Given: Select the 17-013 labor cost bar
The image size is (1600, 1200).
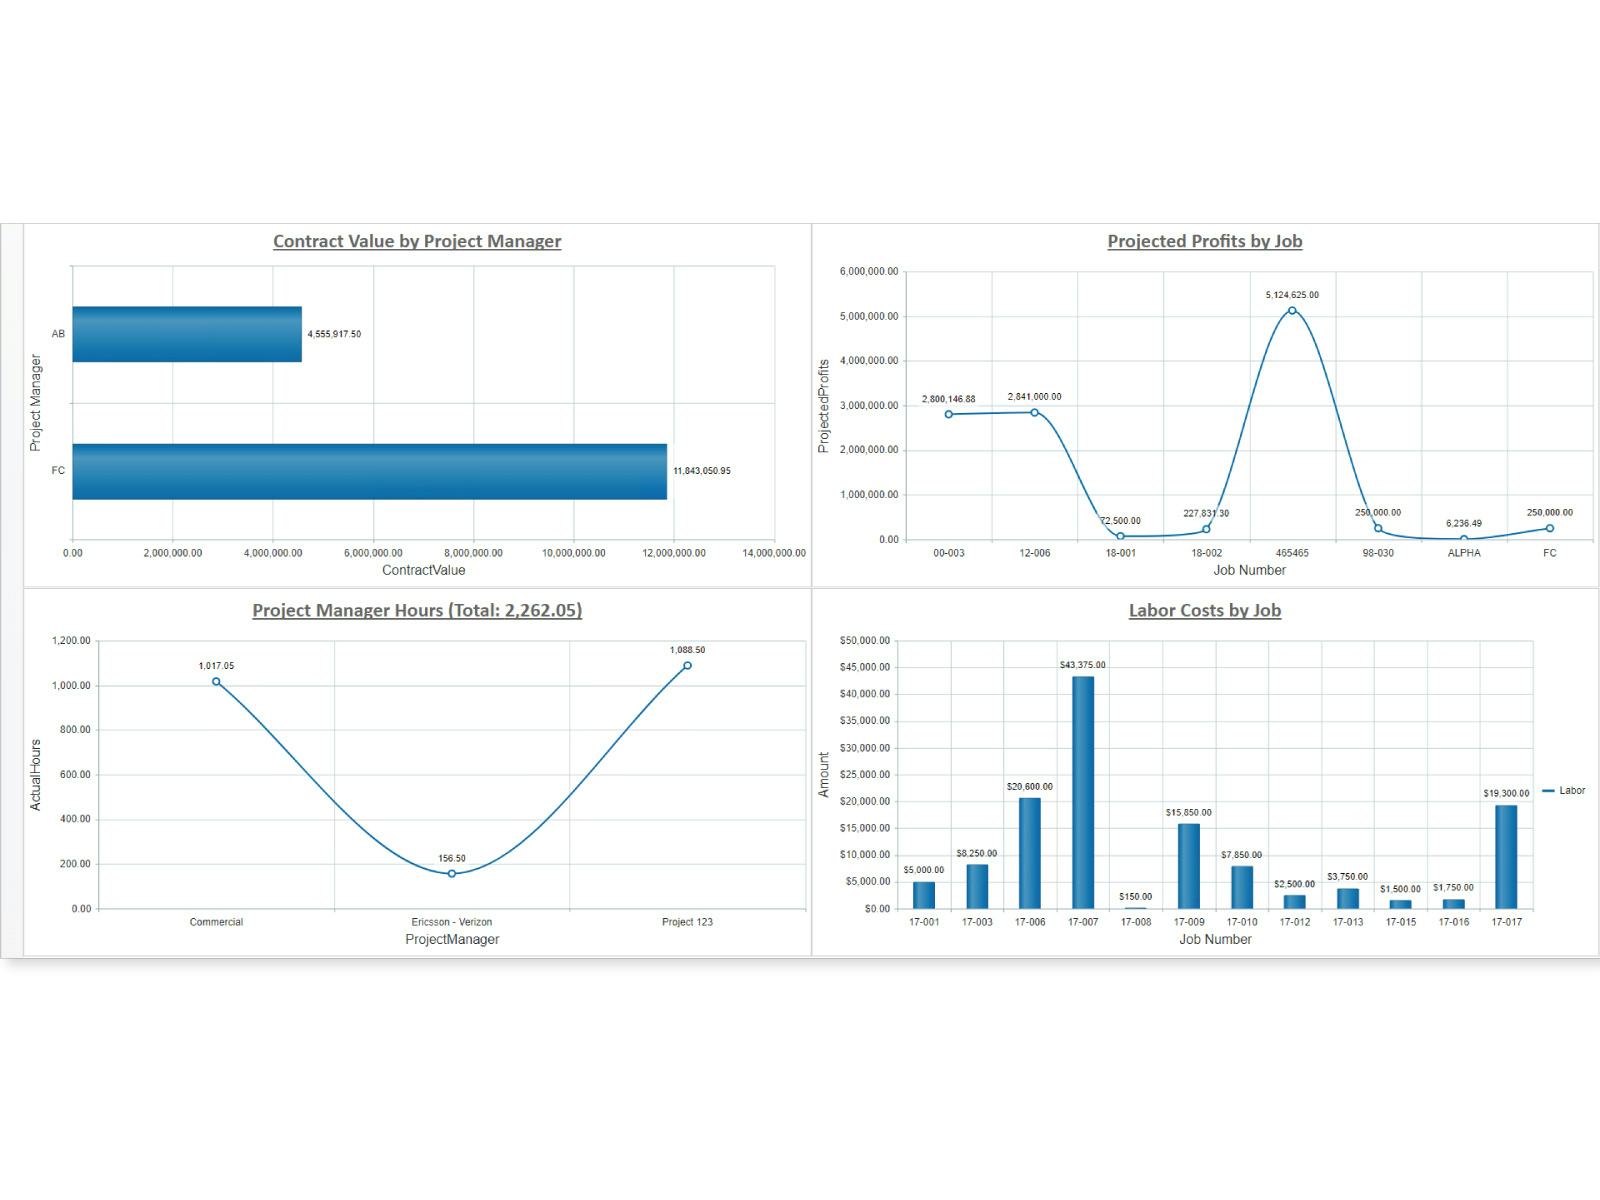Looking at the screenshot, I should (x=1348, y=899).
